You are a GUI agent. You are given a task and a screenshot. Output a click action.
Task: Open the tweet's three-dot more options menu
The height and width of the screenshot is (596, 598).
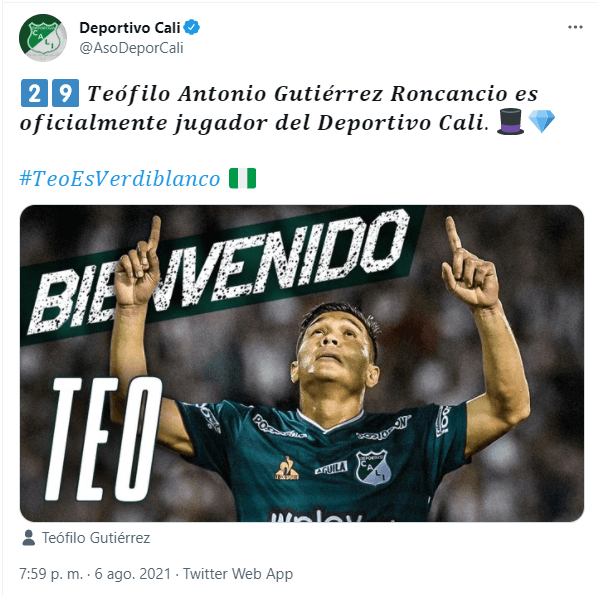point(575,27)
